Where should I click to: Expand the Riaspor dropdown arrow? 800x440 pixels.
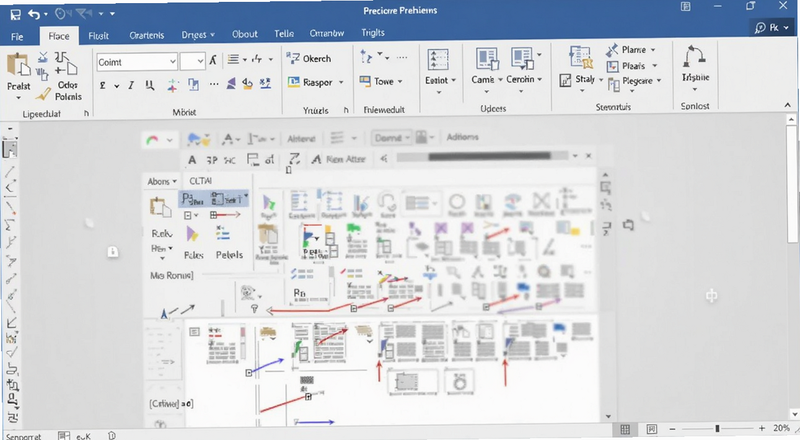pos(341,82)
